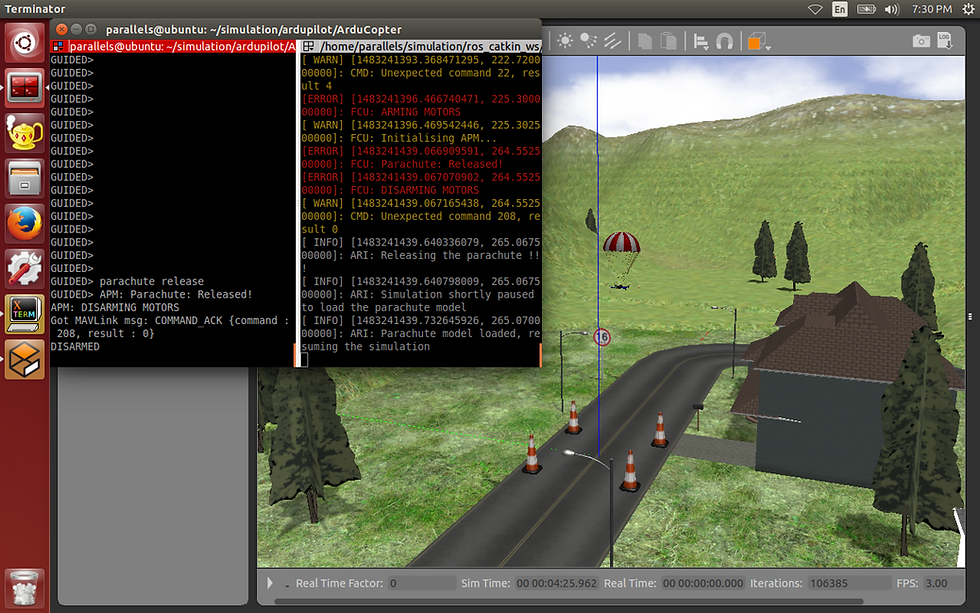Launch the teapot application from the launcher

pyautogui.click(x=25, y=132)
